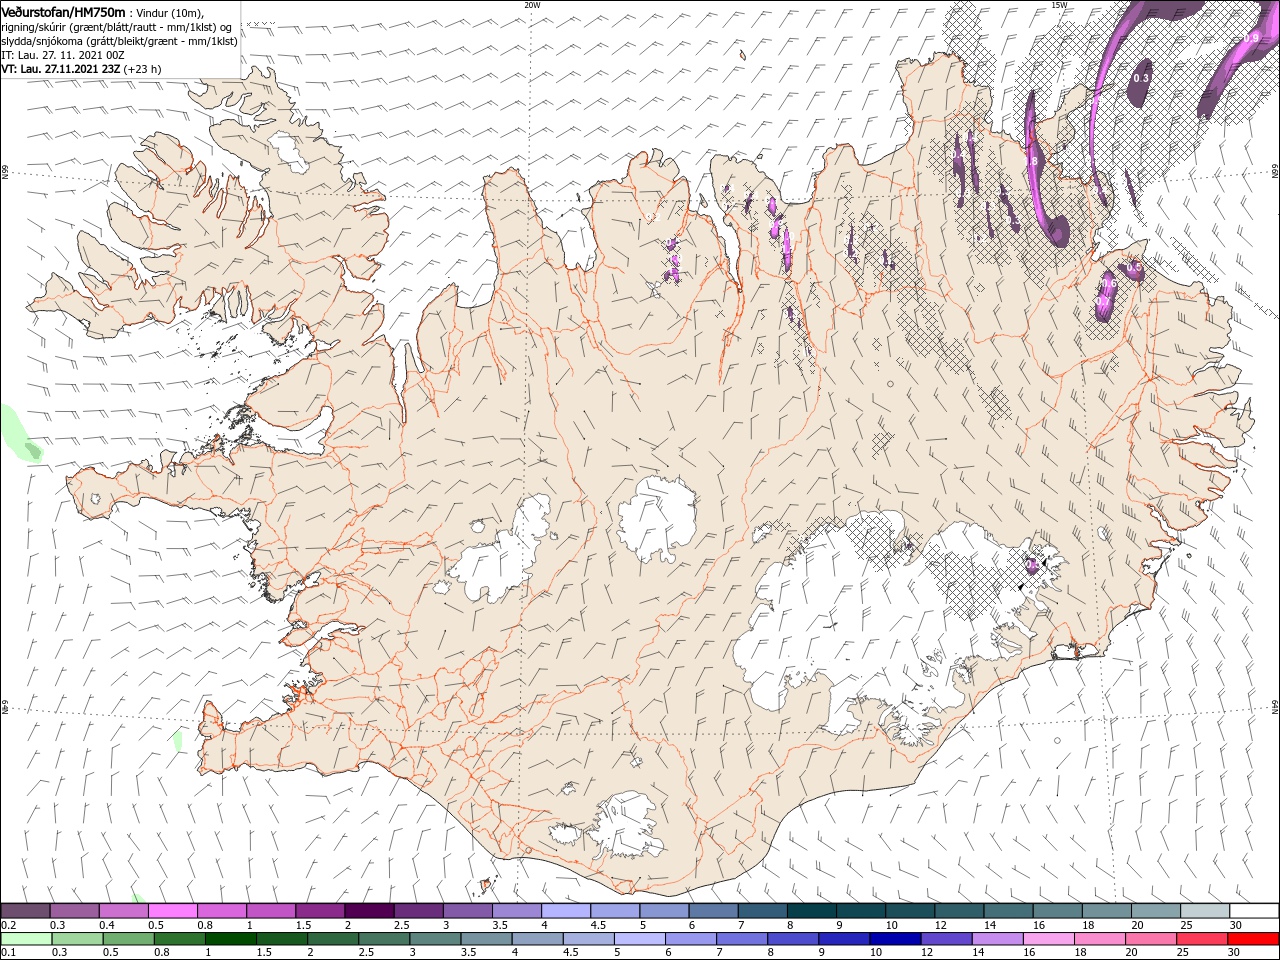The height and width of the screenshot is (960, 1280).
Task: Click the '20W' longitude label on the top edge
Action: click(x=532, y=5)
